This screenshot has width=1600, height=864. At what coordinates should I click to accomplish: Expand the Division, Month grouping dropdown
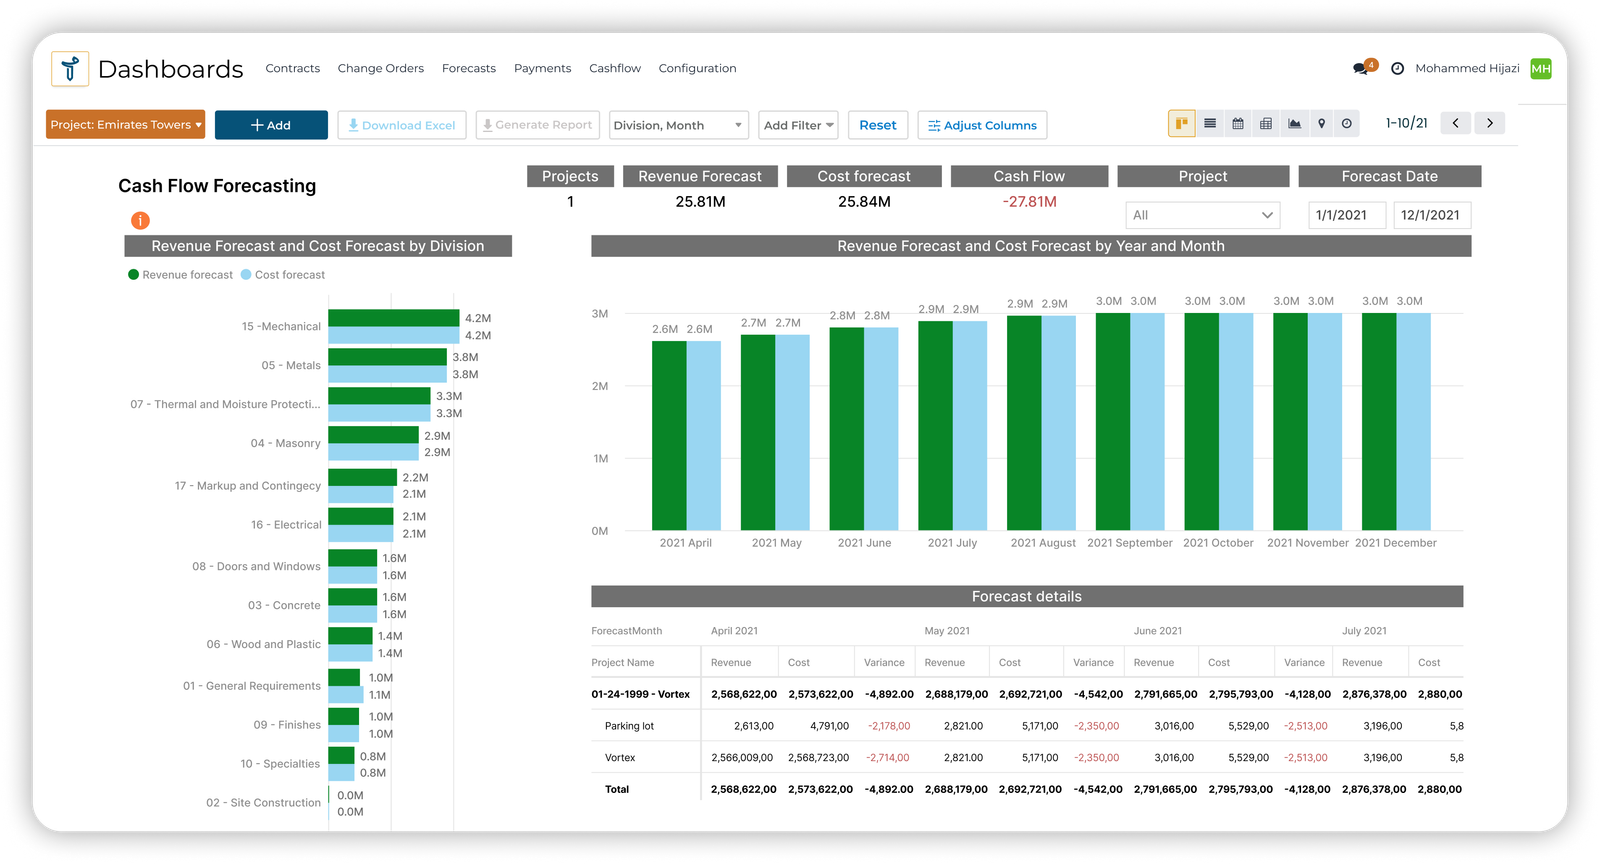tap(678, 125)
